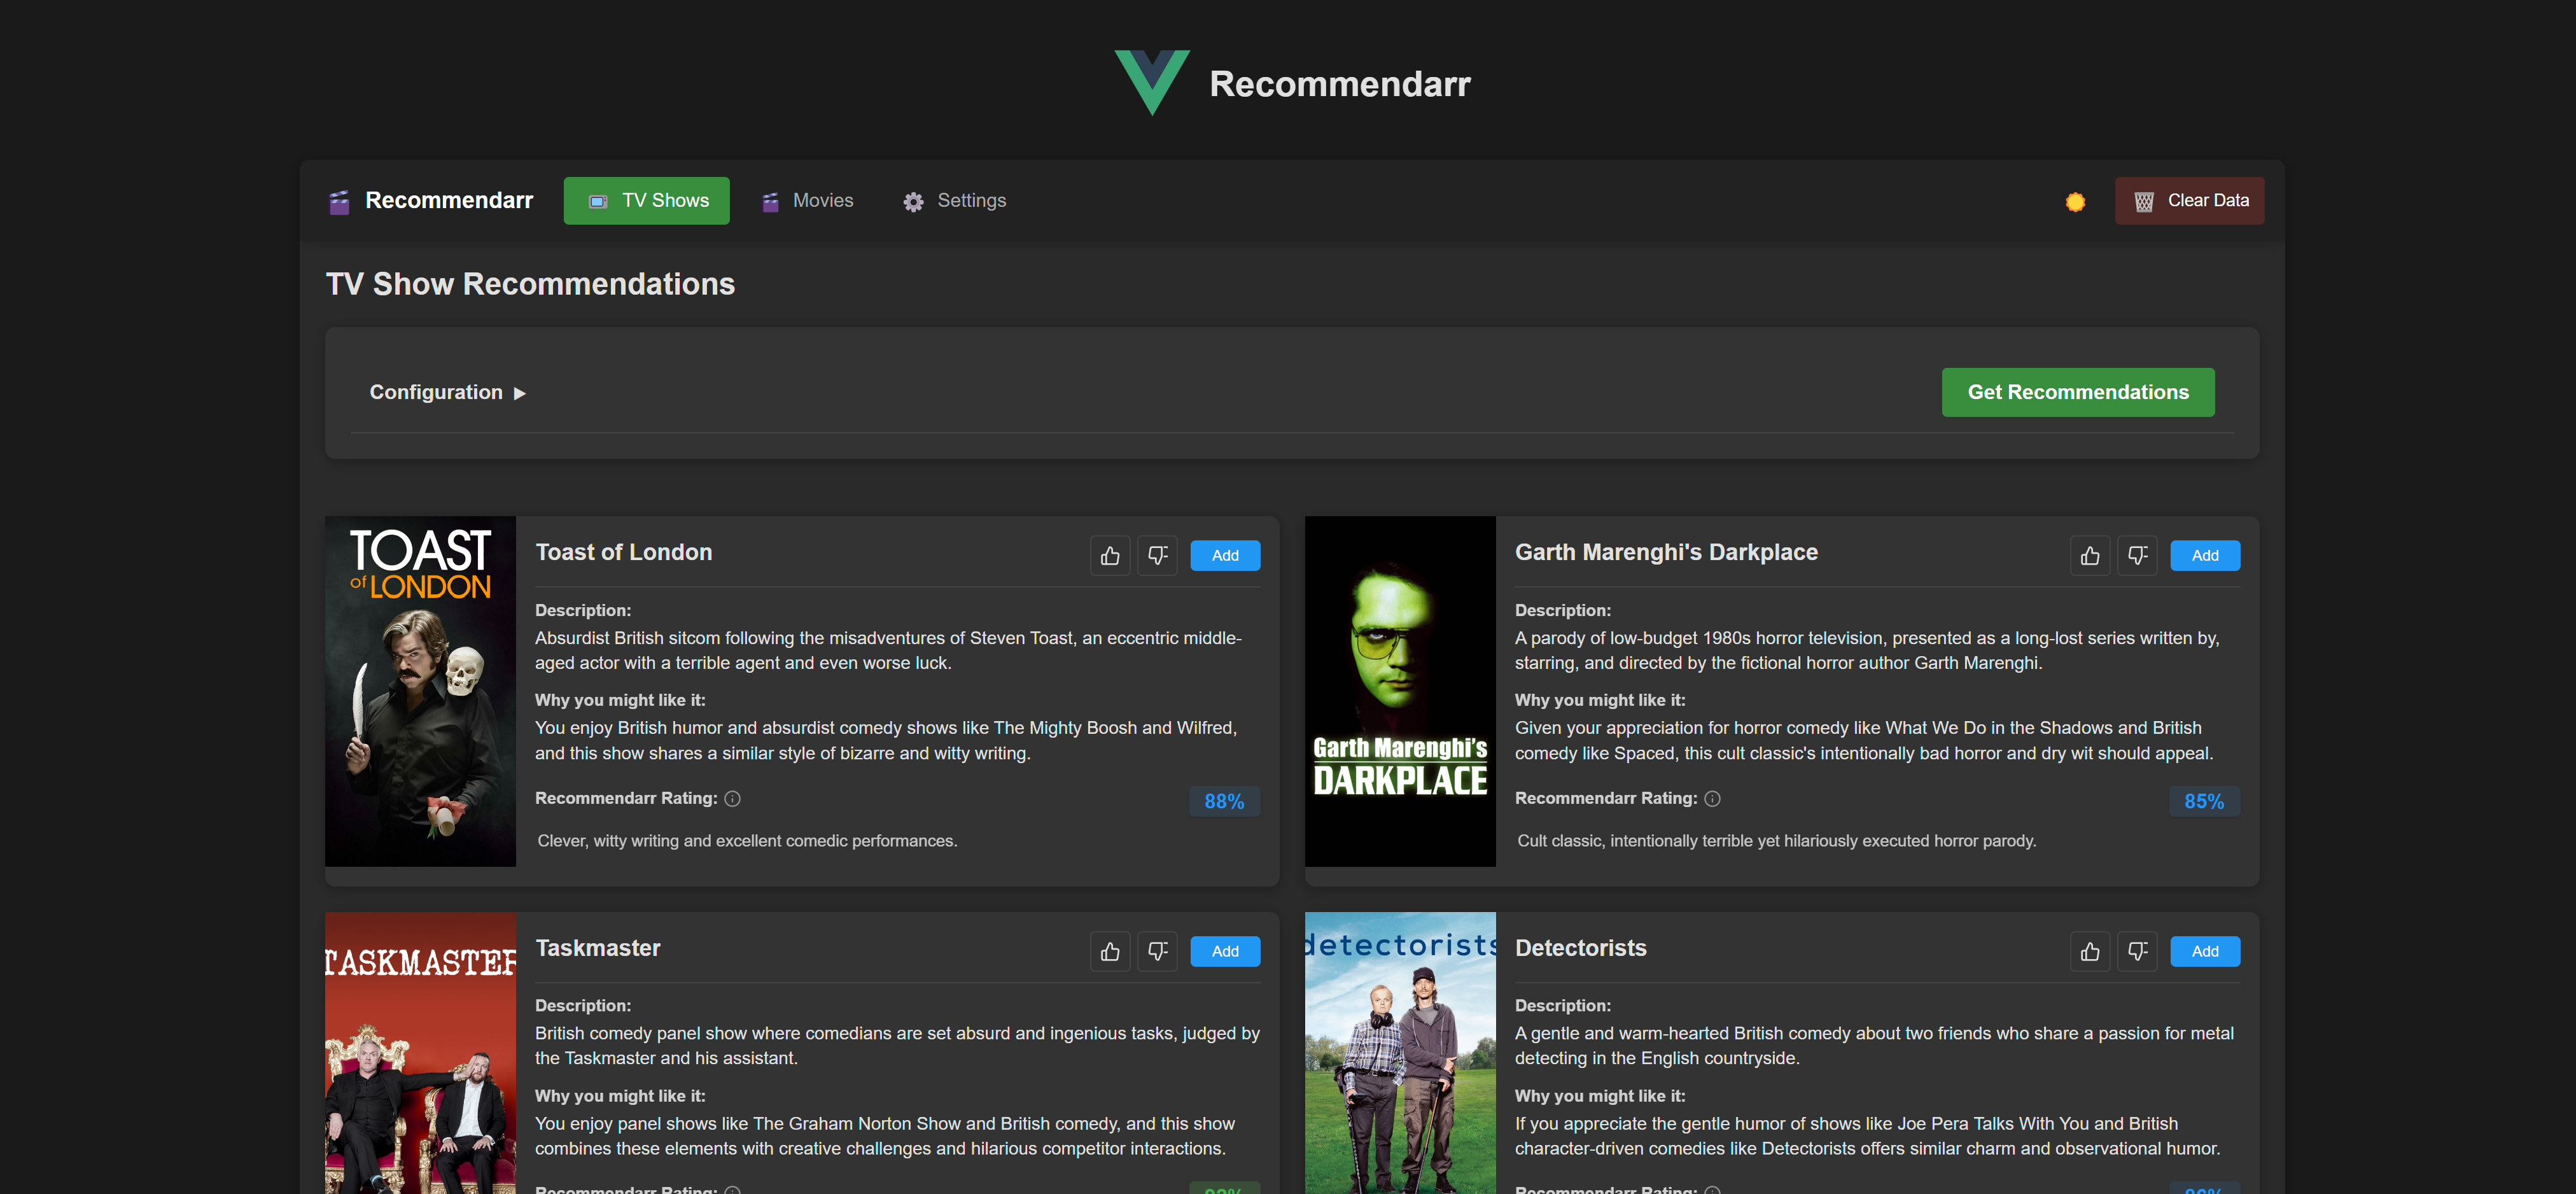The width and height of the screenshot is (2576, 1194).
Task: Switch to the TV Shows tab
Action: pyautogui.click(x=646, y=201)
